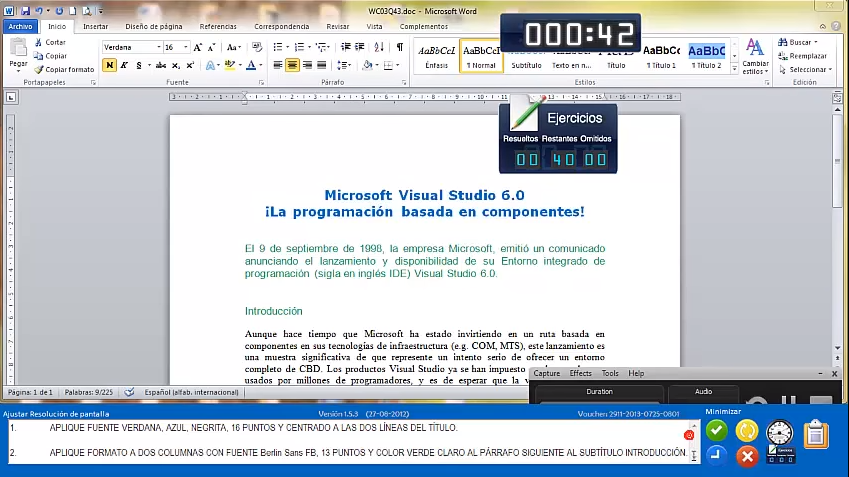849x477 pixels.
Task: Click the Pegar (paste) clipboard icon
Action: (x=18, y=48)
